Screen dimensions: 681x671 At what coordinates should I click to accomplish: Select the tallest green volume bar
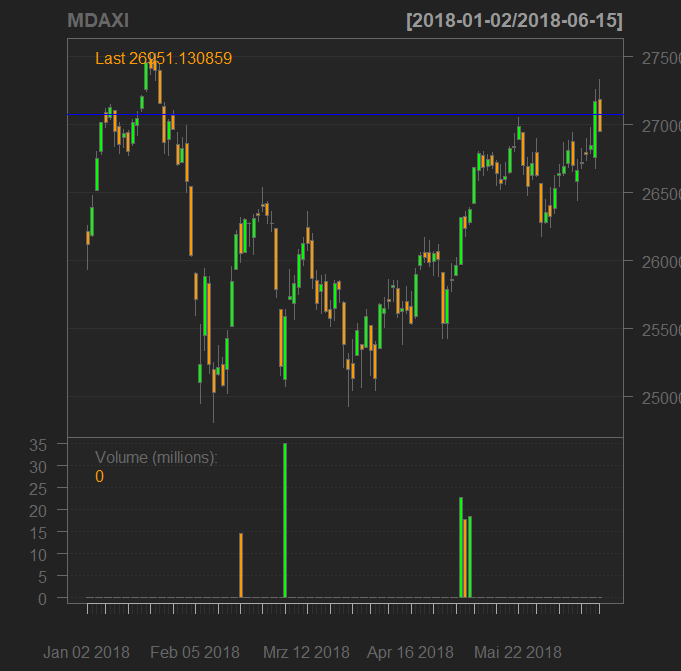[x=285, y=520]
